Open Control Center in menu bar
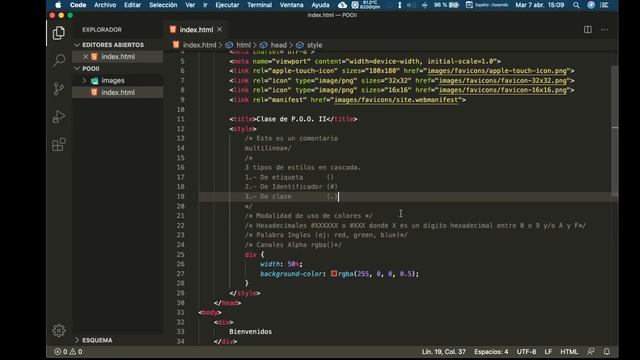 (x=604, y=5)
